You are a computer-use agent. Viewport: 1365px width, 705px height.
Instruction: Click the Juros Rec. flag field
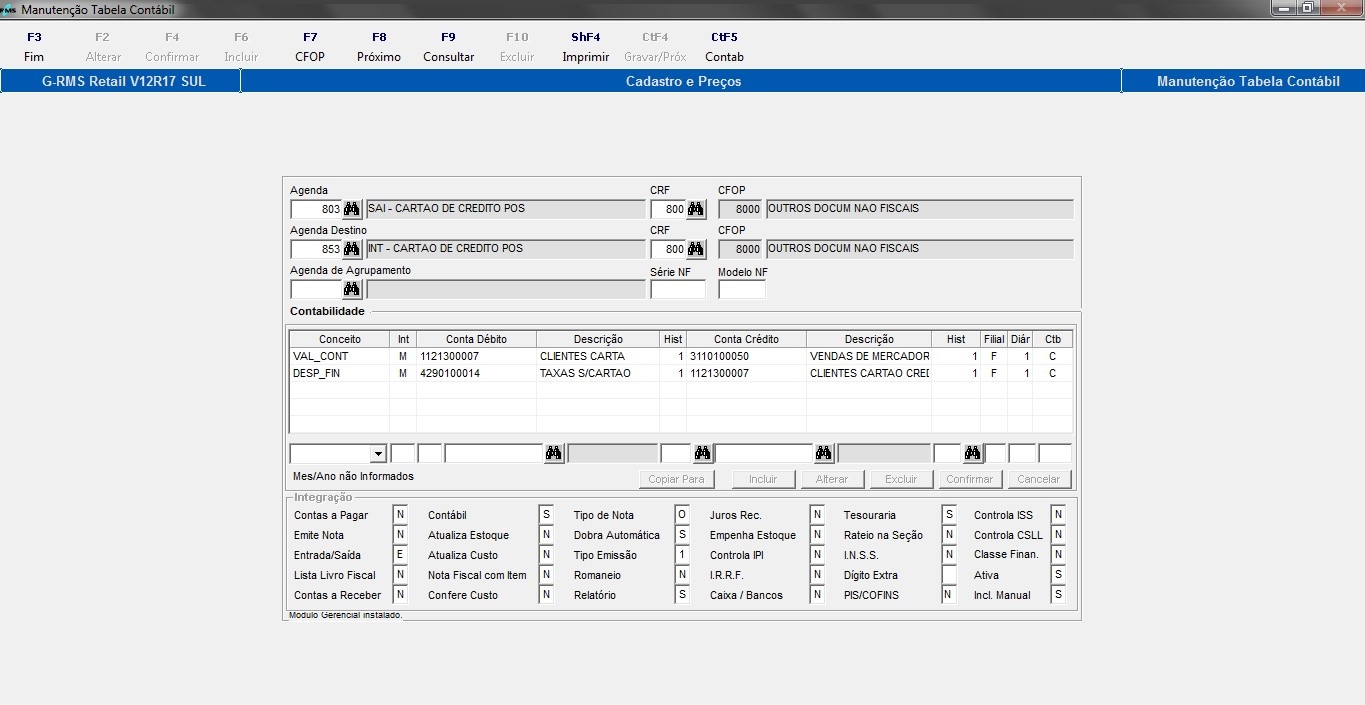point(817,515)
